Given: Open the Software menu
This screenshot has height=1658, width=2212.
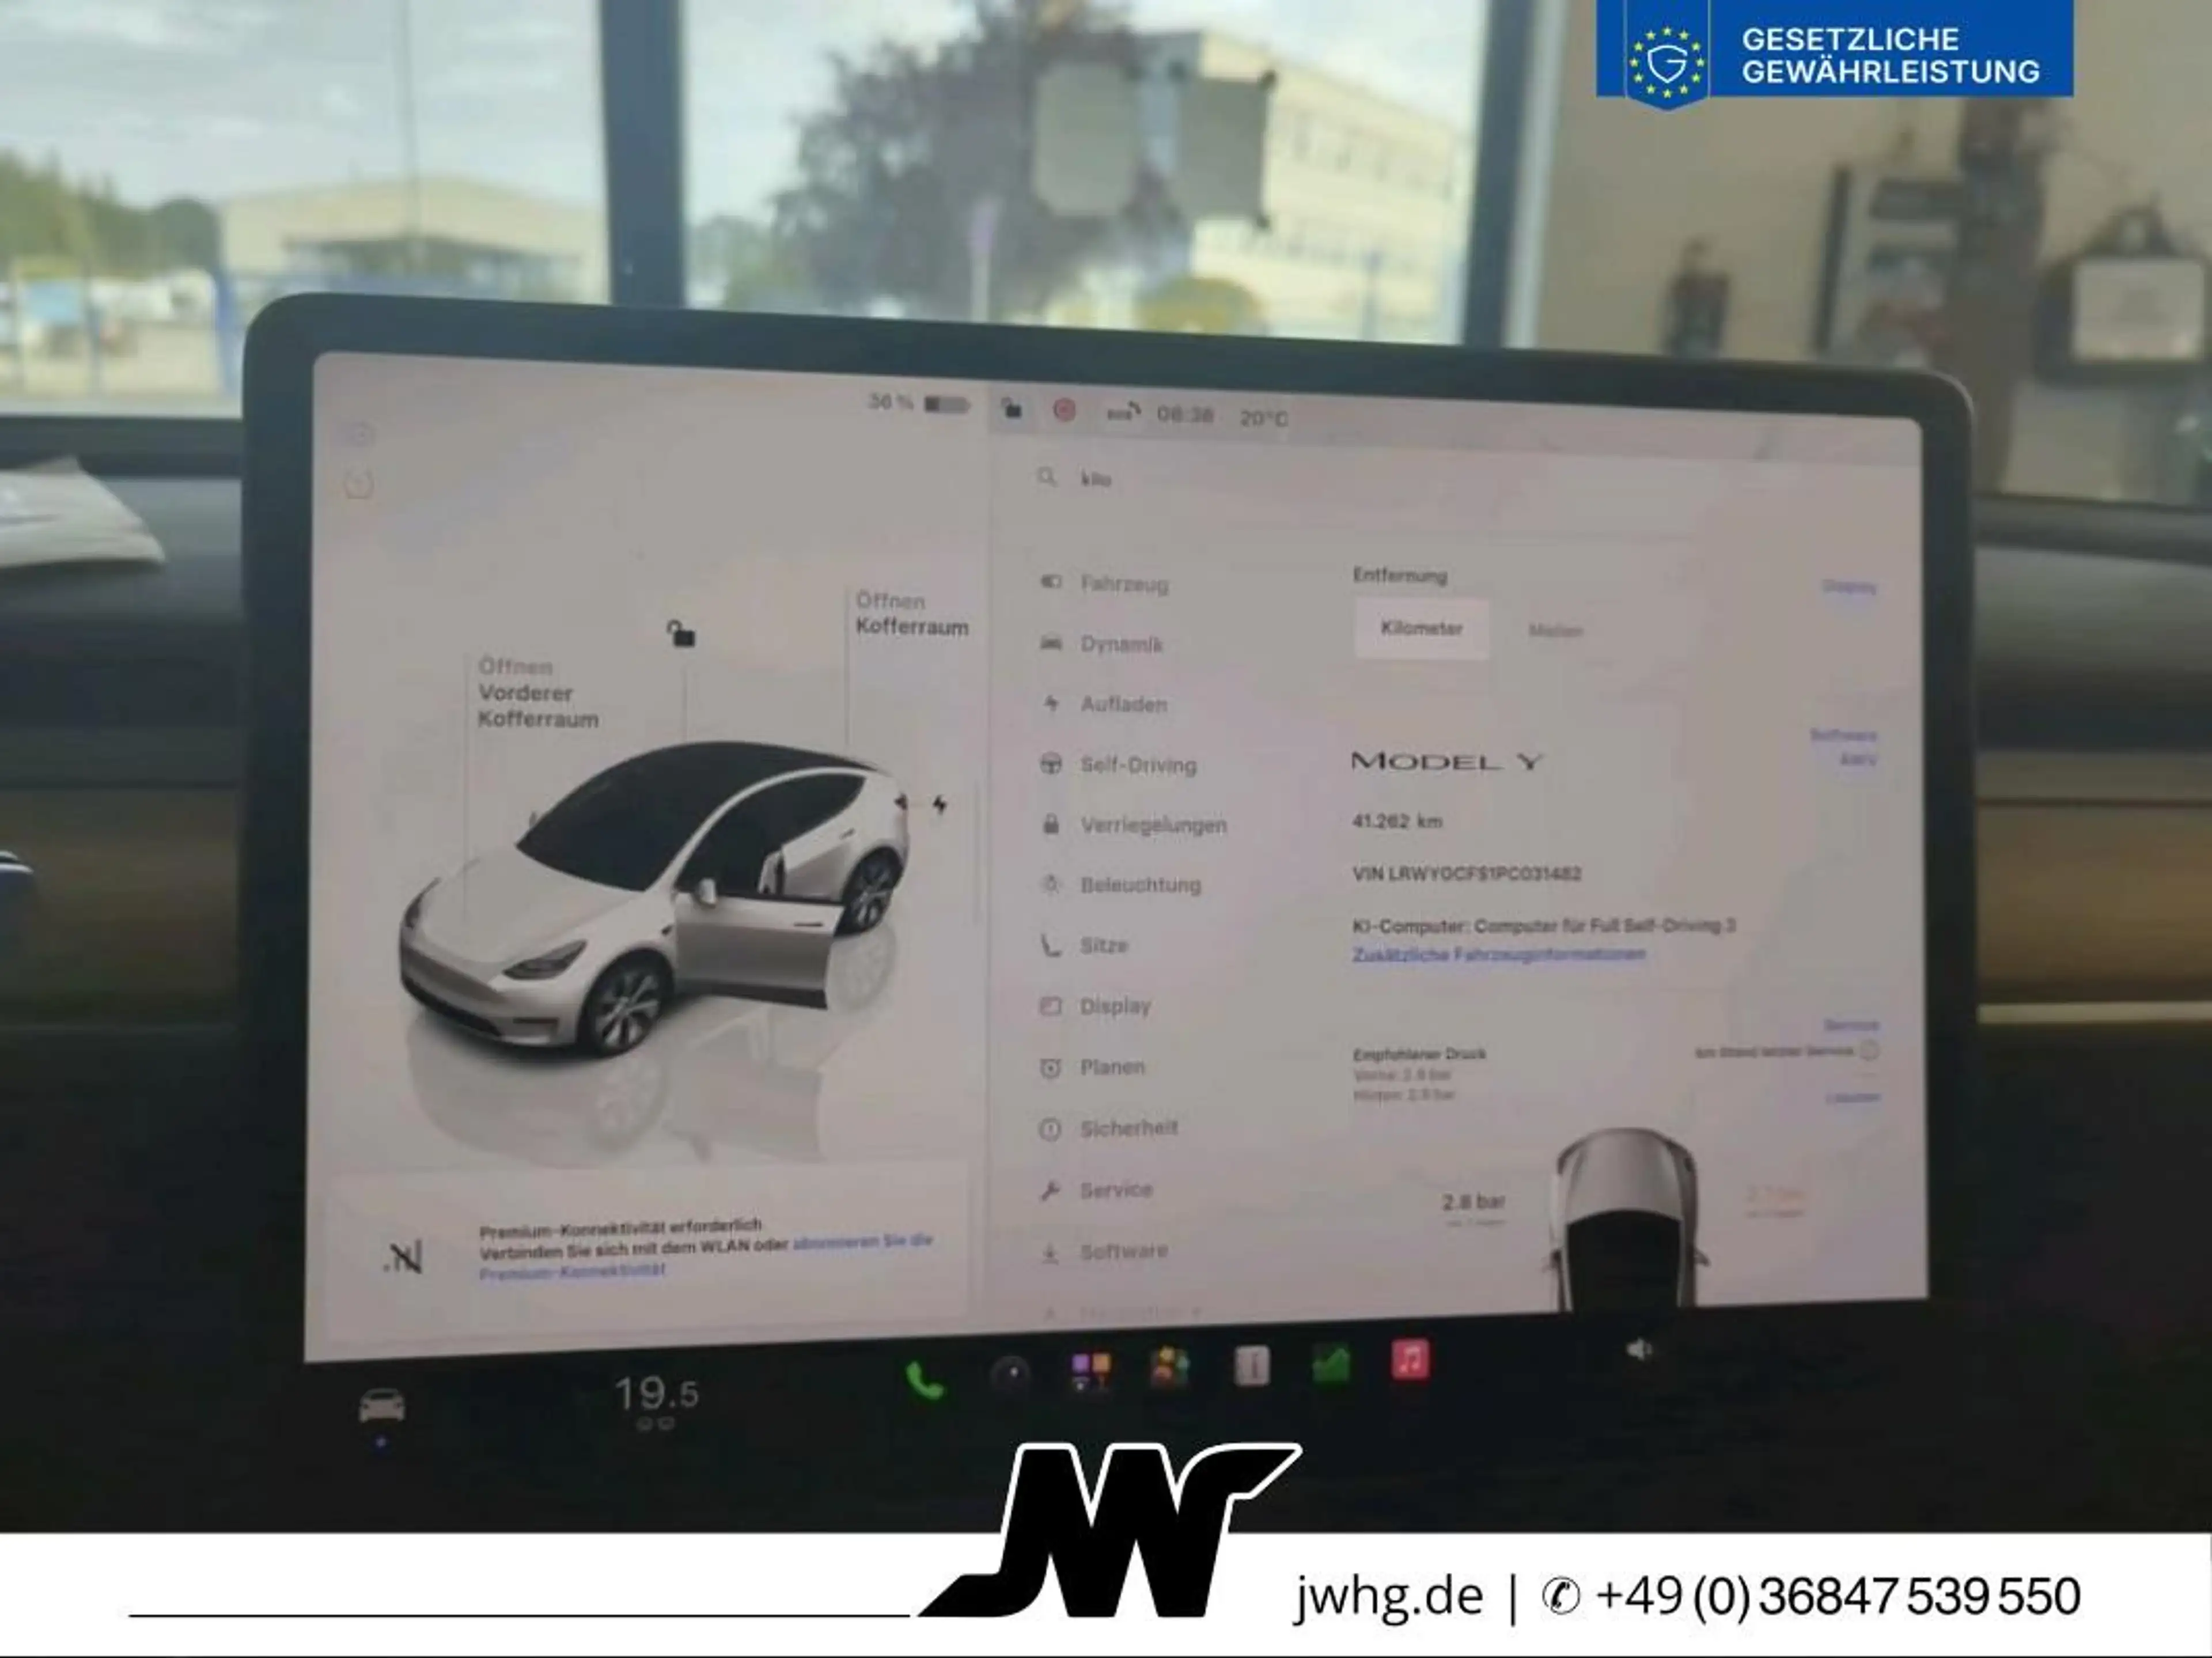Looking at the screenshot, I should (x=1104, y=1251).
